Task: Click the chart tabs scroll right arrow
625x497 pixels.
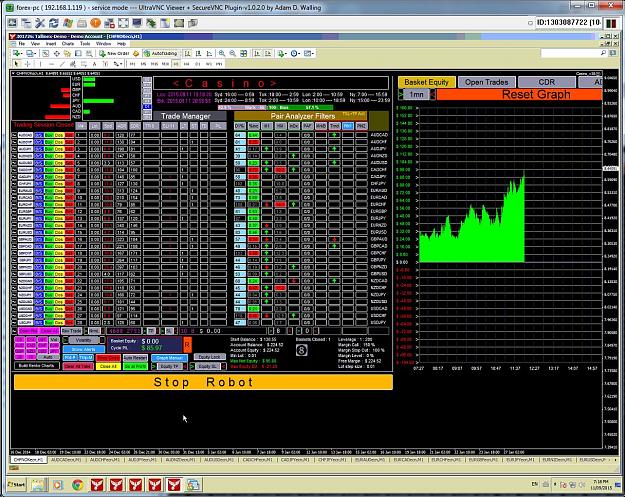Action: pyautogui.click(x=616, y=460)
